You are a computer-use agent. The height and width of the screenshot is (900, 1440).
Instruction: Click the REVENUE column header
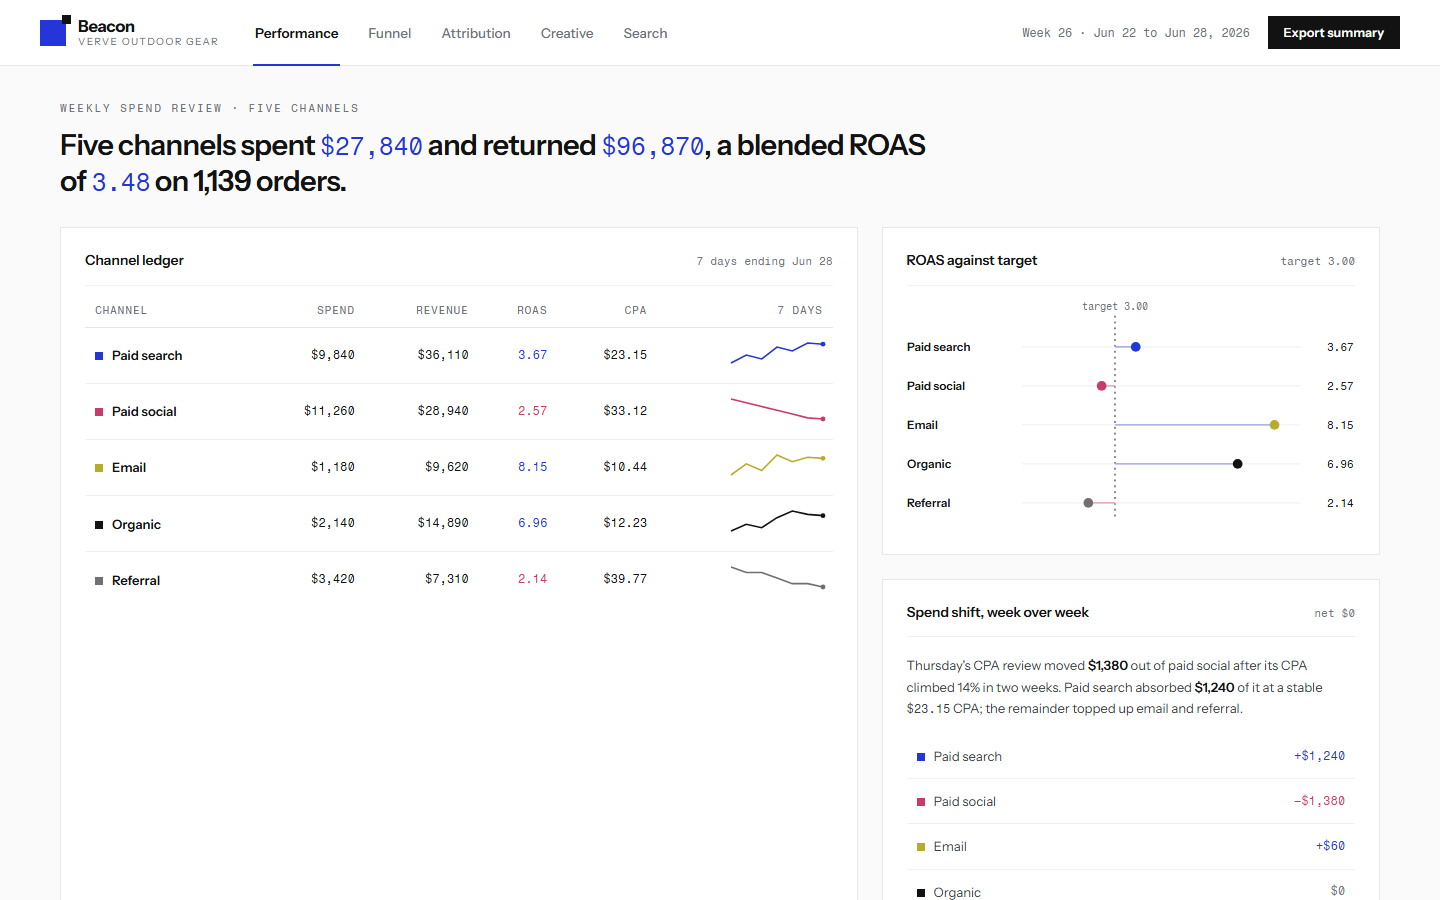[x=442, y=310]
